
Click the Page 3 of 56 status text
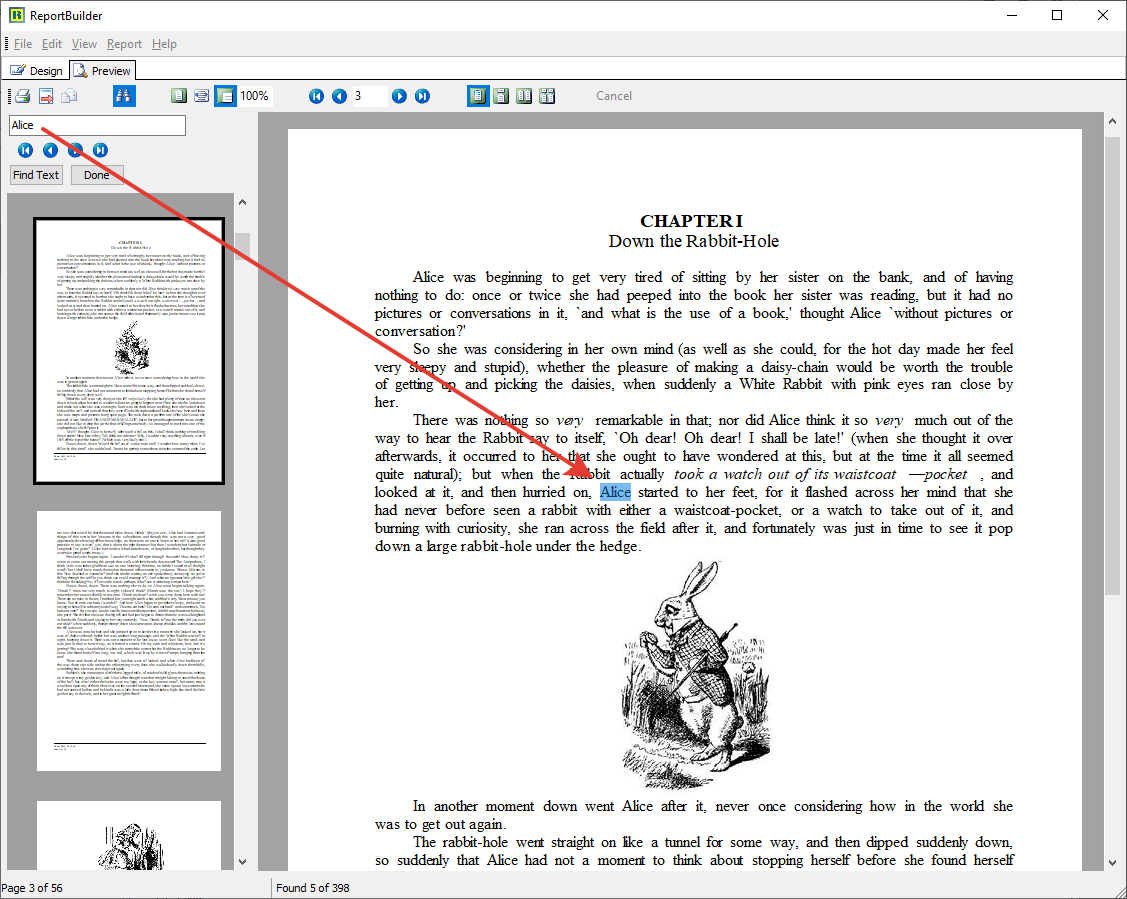pyautogui.click(x=32, y=888)
